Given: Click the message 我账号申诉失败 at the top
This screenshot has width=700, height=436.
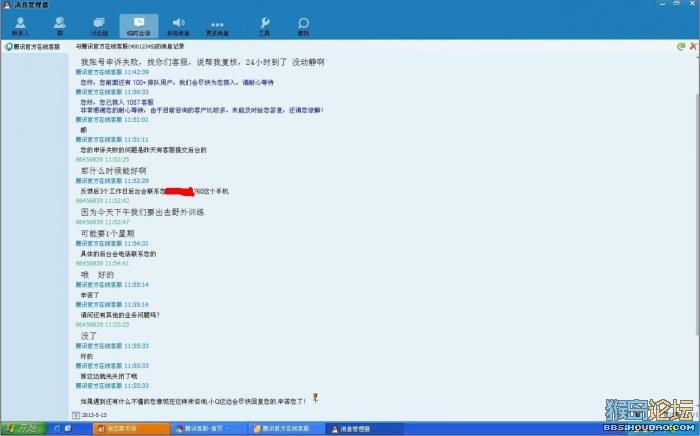Looking at the screenshot, I should (x=202, y=62).
